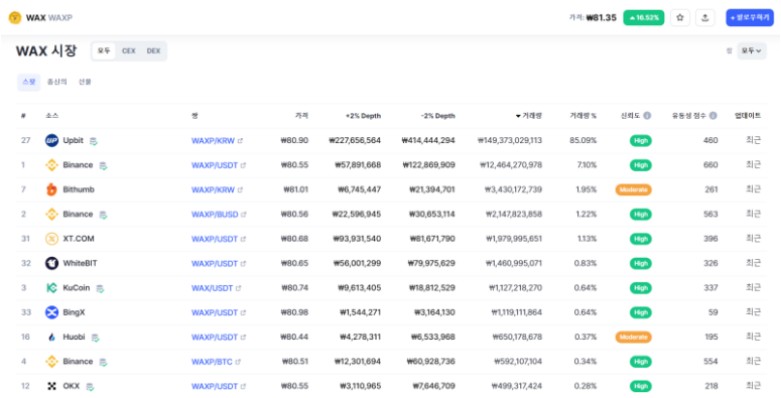Click the Upbit exchange logo
781x398 pixels.
tap(52, 140)
